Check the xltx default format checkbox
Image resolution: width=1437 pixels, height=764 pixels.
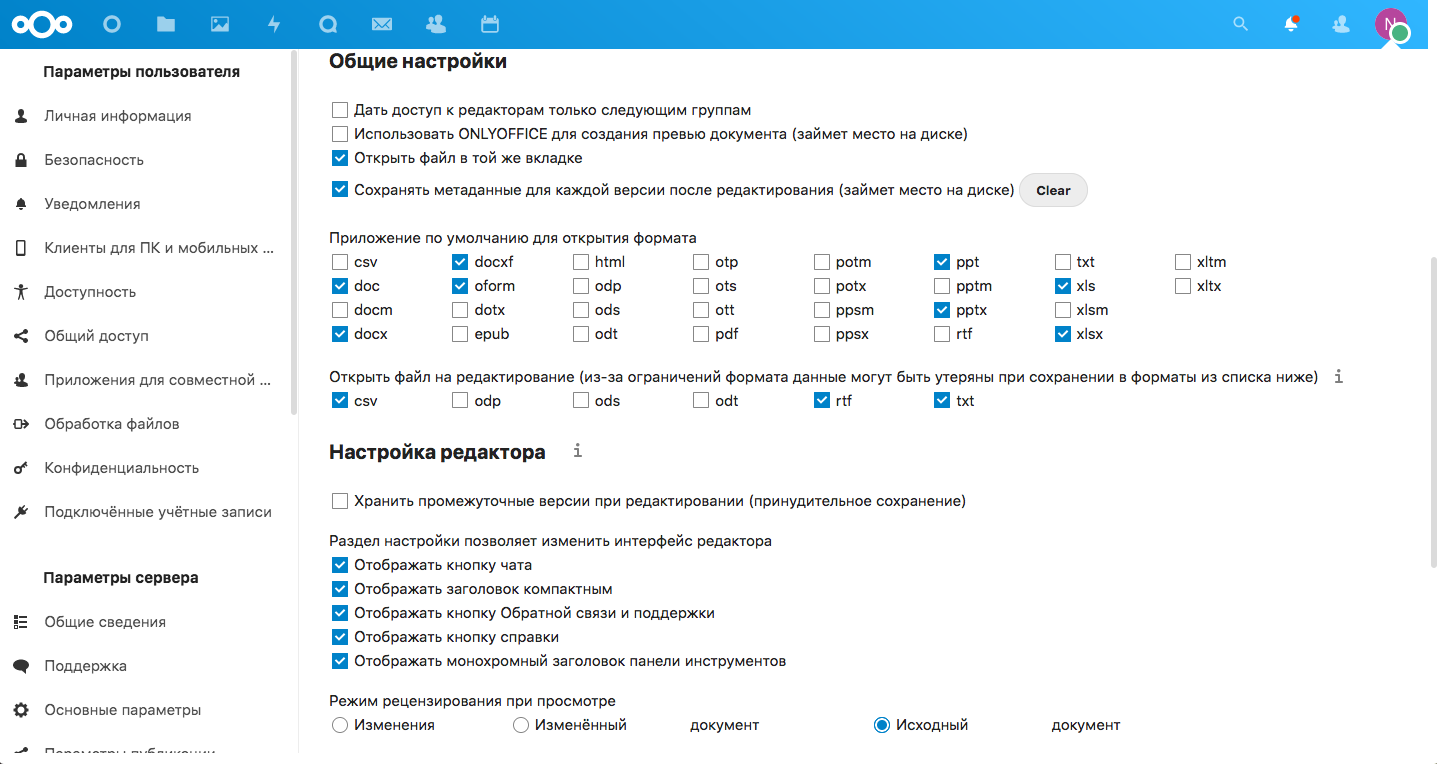click(1183, 286)
